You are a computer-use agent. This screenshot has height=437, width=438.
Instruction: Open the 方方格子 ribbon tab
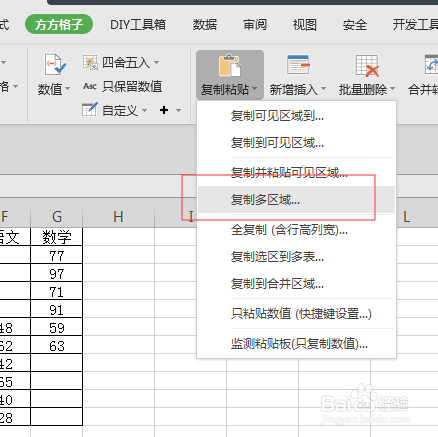coord(59,24)
